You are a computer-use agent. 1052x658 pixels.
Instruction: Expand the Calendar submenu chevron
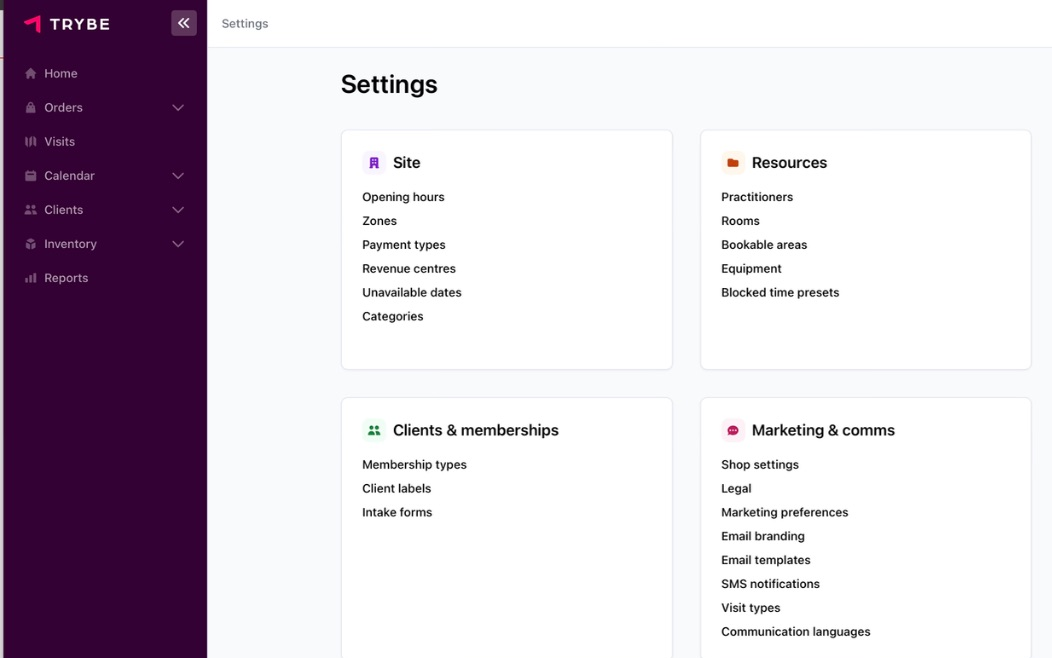tap(178, 176)
